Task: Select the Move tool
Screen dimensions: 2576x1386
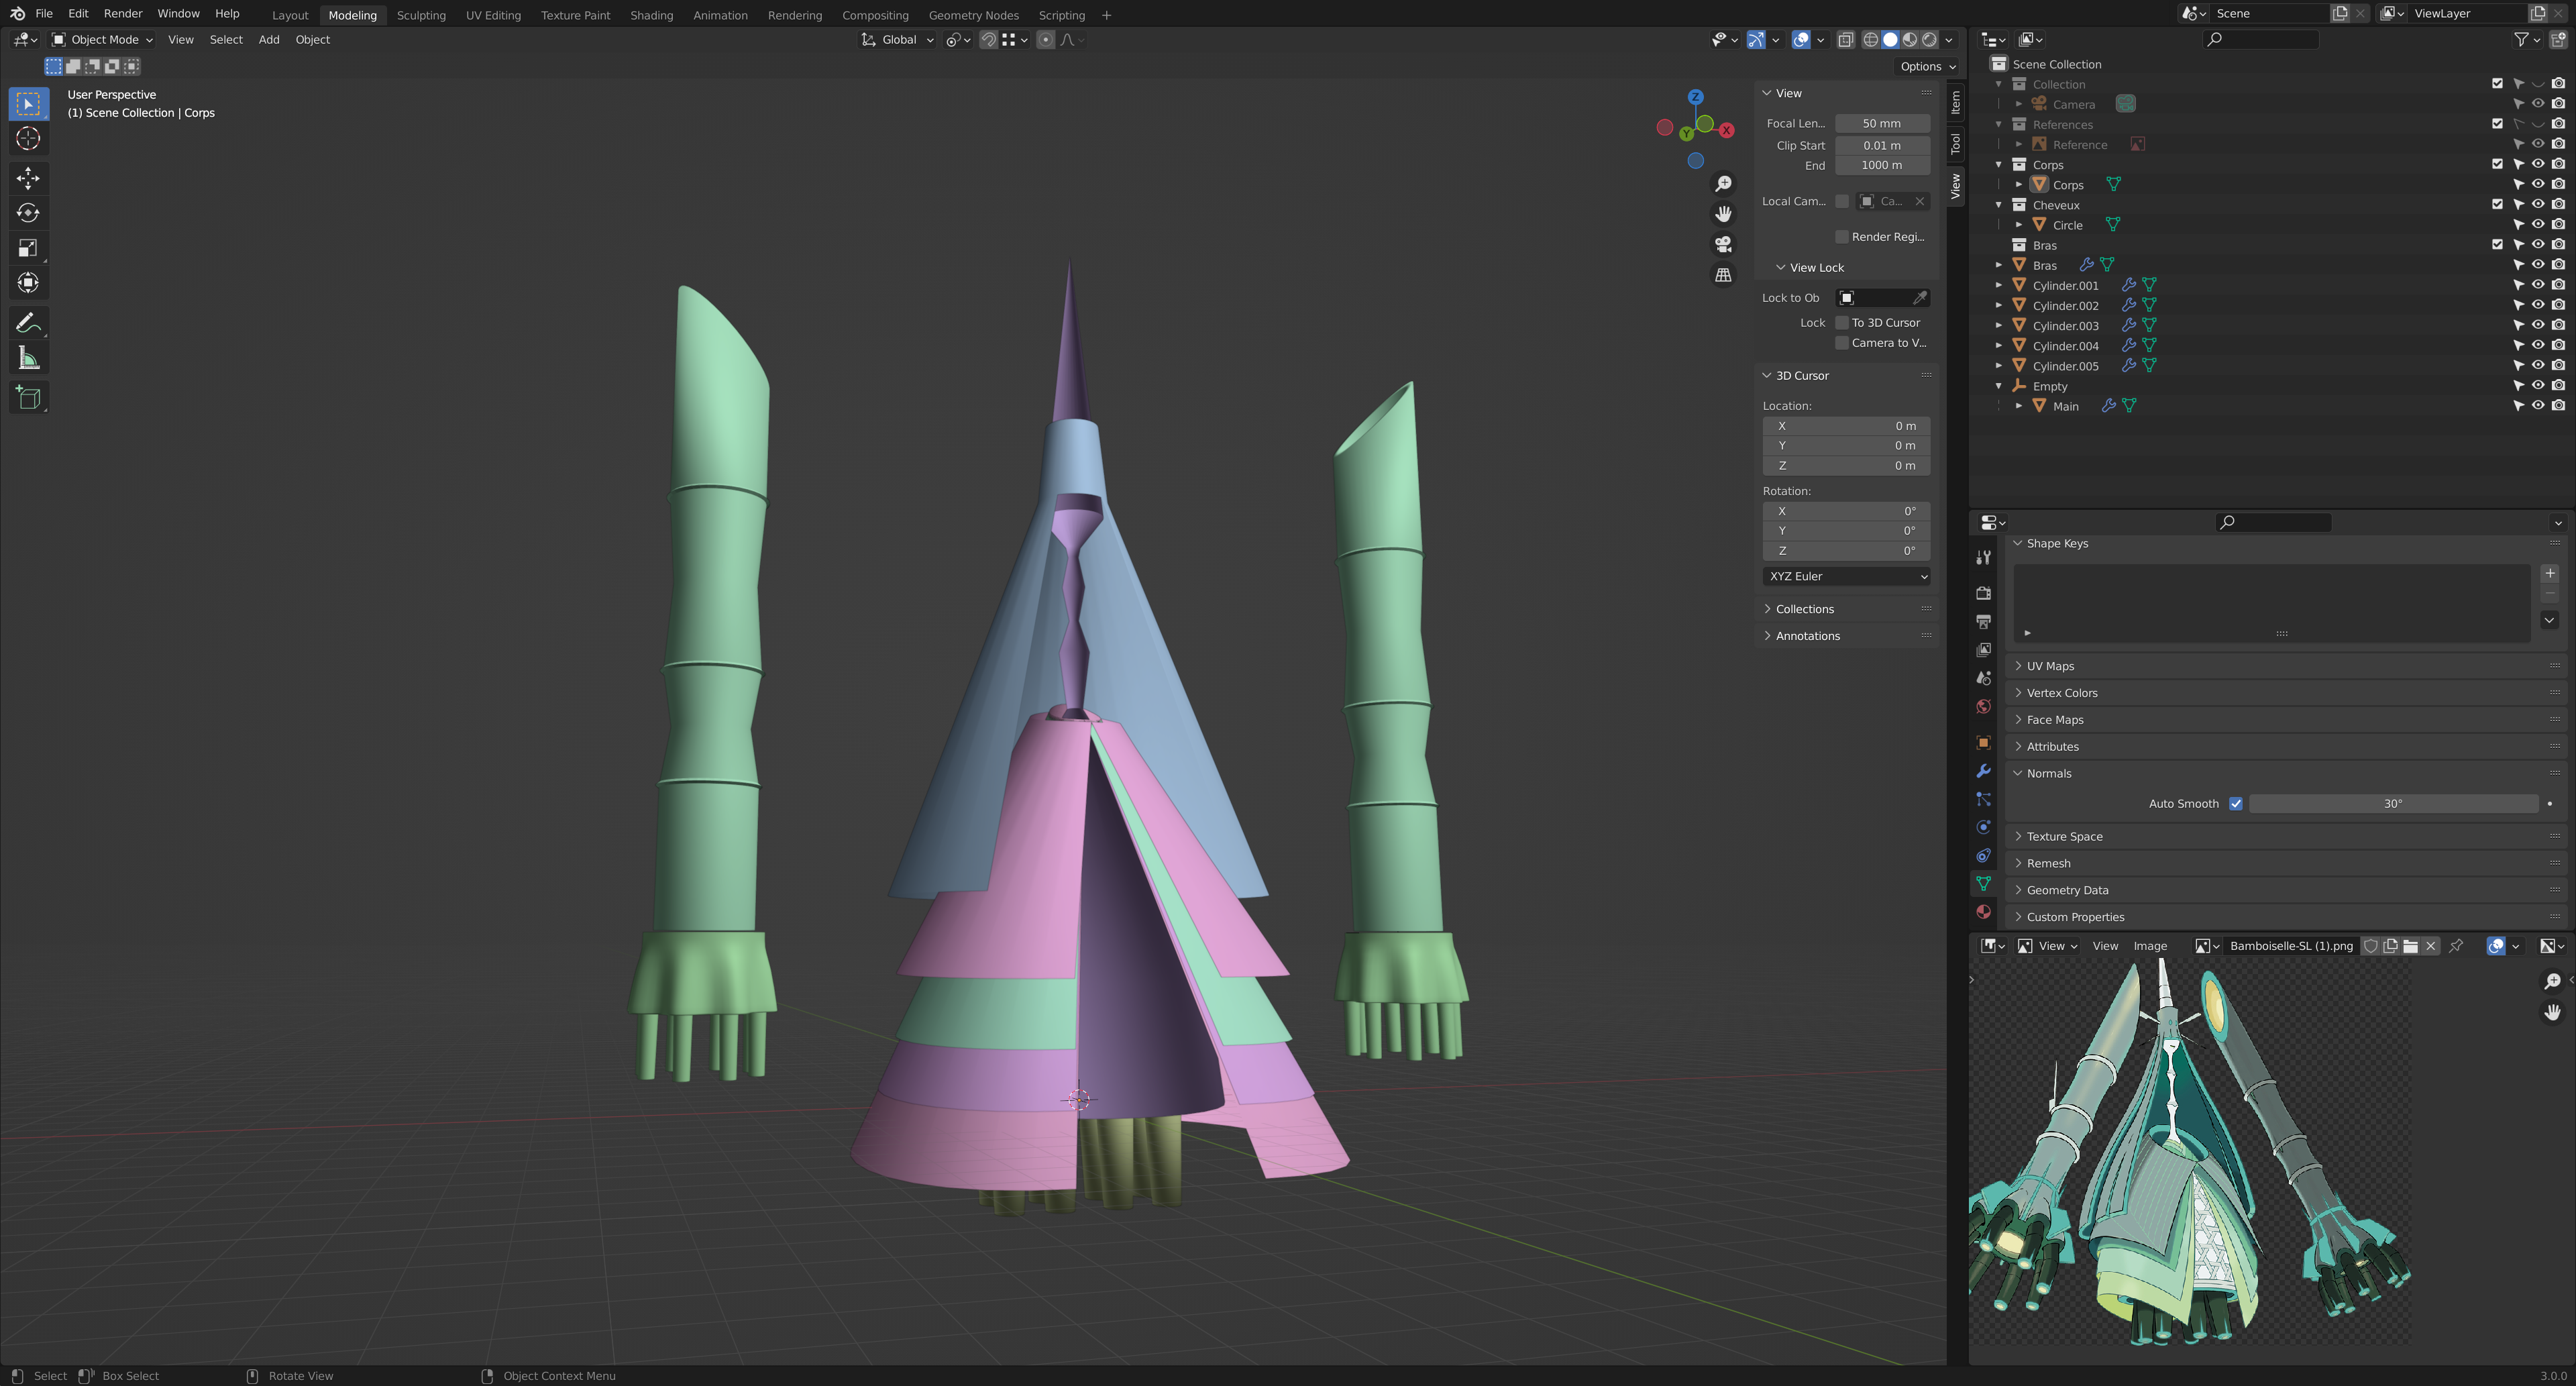Action: pyautogui.click(x=28, y=178)
